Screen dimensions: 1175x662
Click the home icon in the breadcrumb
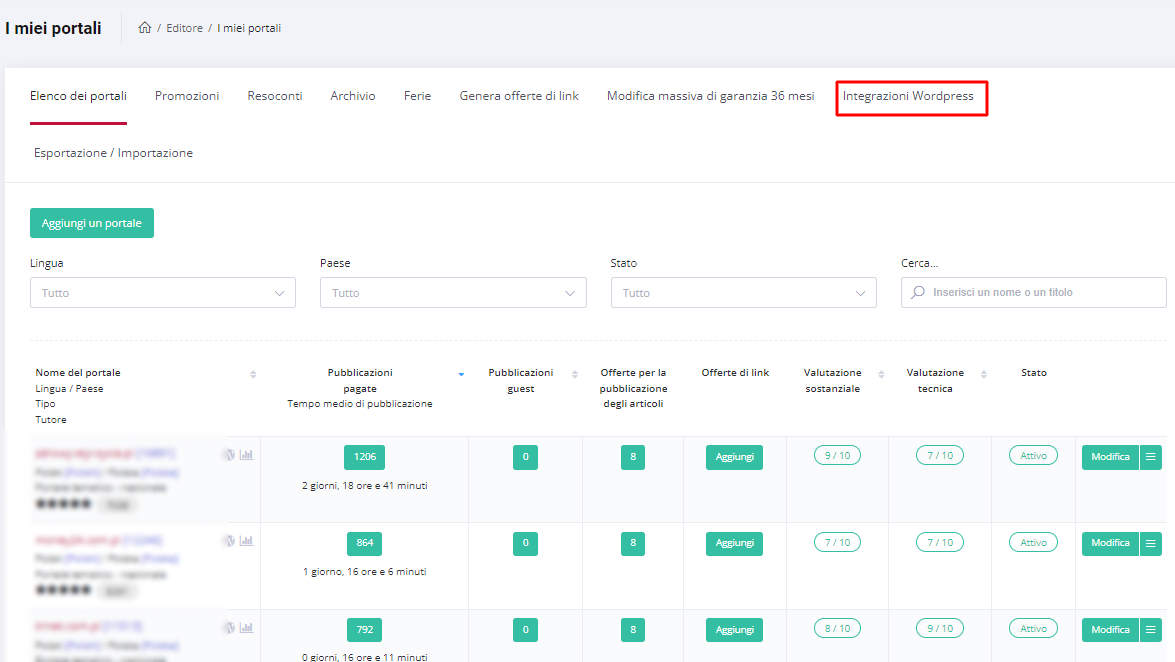(145, 28)
